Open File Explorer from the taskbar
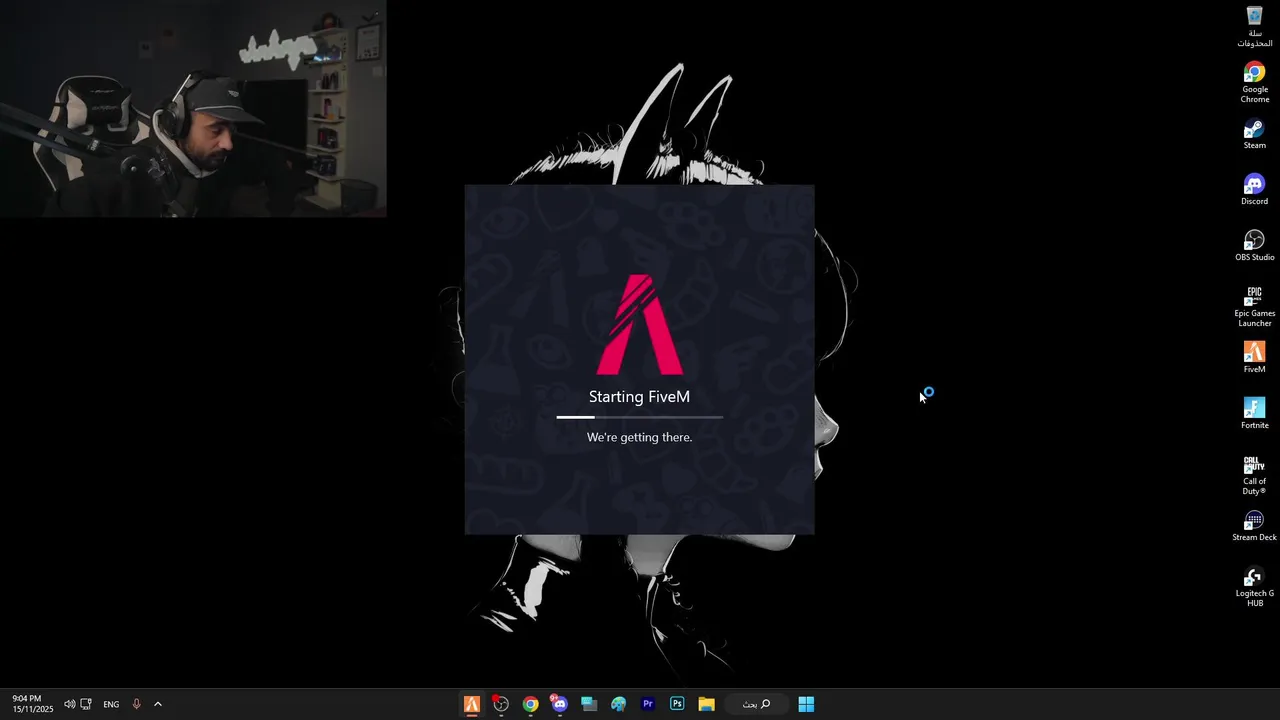 click(x=706, y=704)
